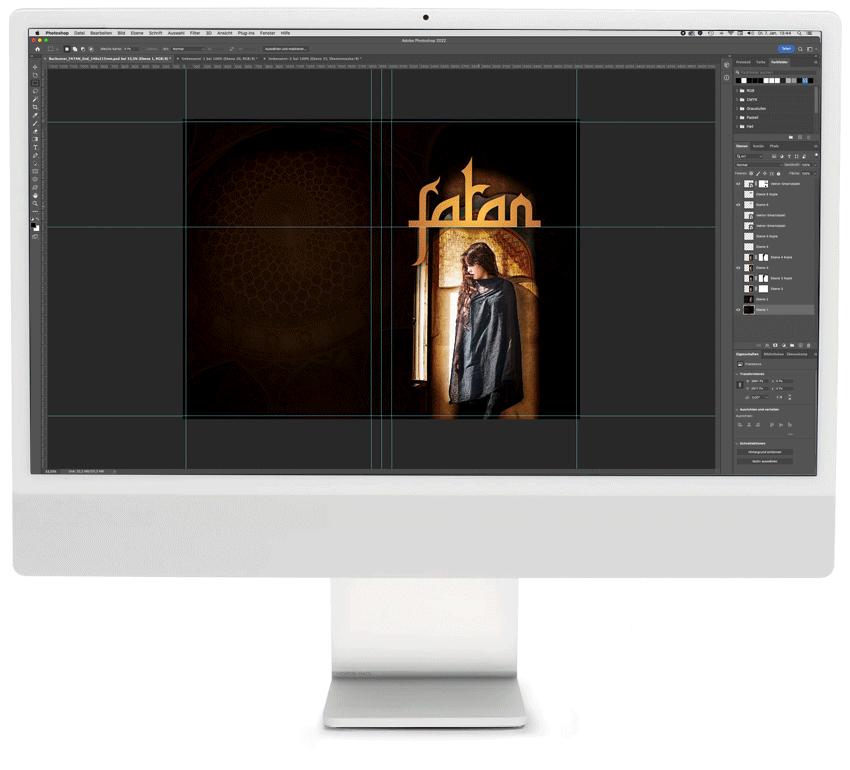Toggle visibility of Ebene 6 layer
The image size is (850, 770).
pos(739,205)
